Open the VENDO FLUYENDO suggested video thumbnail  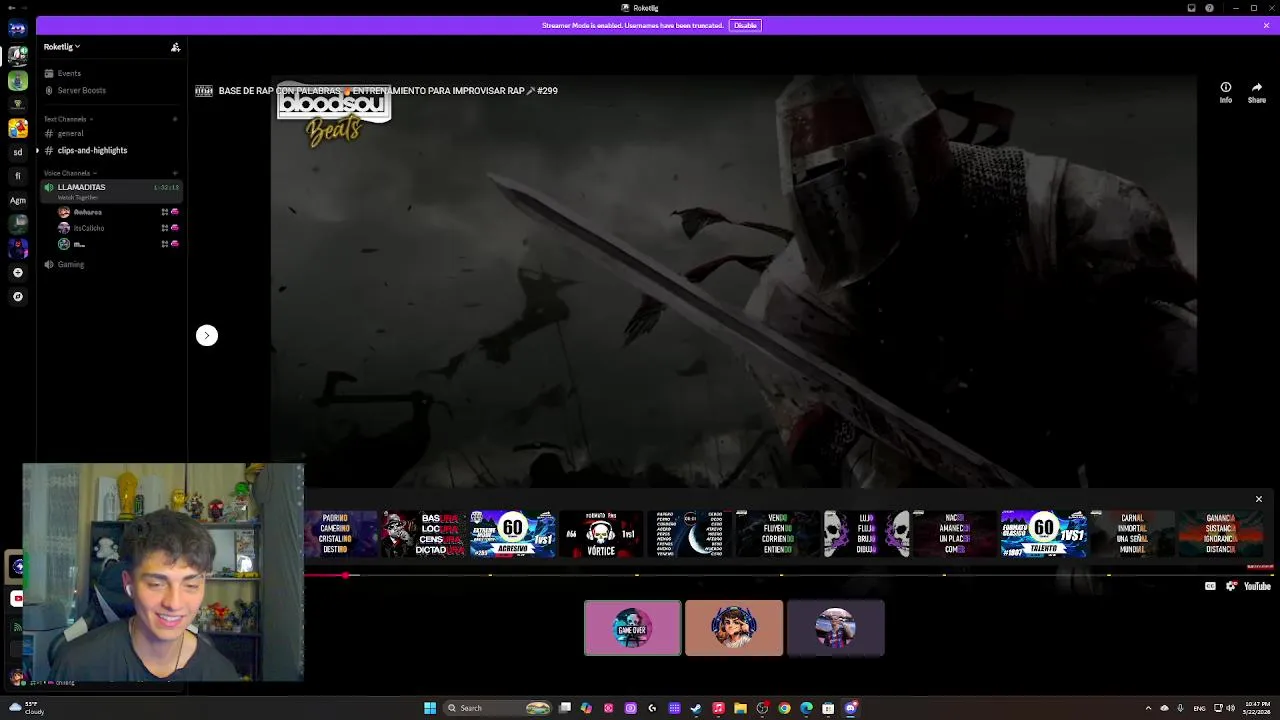(777, 534)
